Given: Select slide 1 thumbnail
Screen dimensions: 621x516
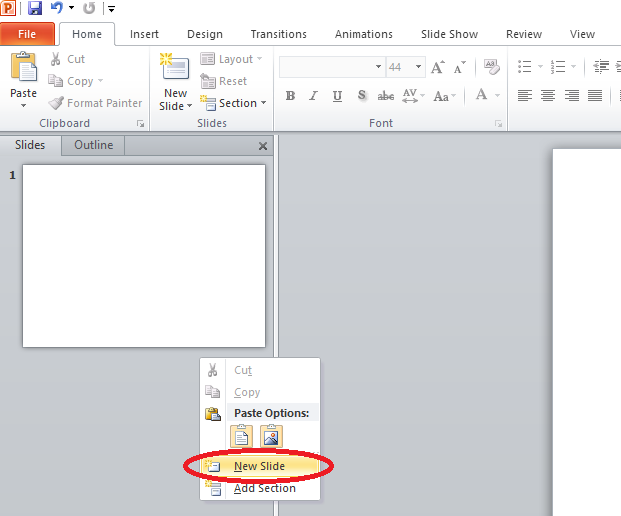Looking at the screenshot, I should click(143, 256).
